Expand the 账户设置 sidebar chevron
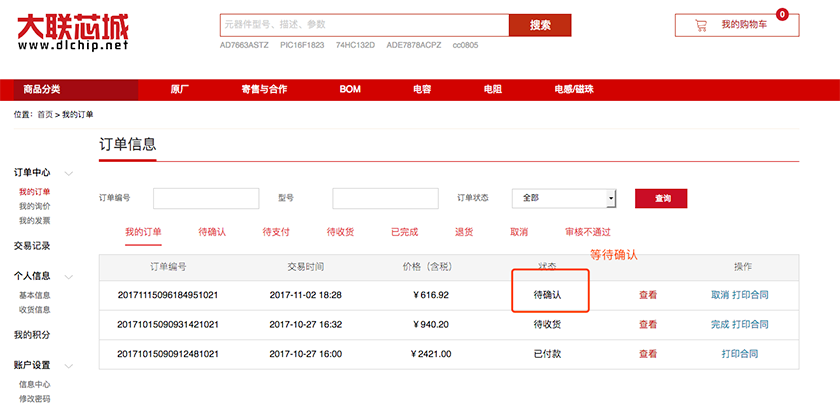 click(69, 366)
